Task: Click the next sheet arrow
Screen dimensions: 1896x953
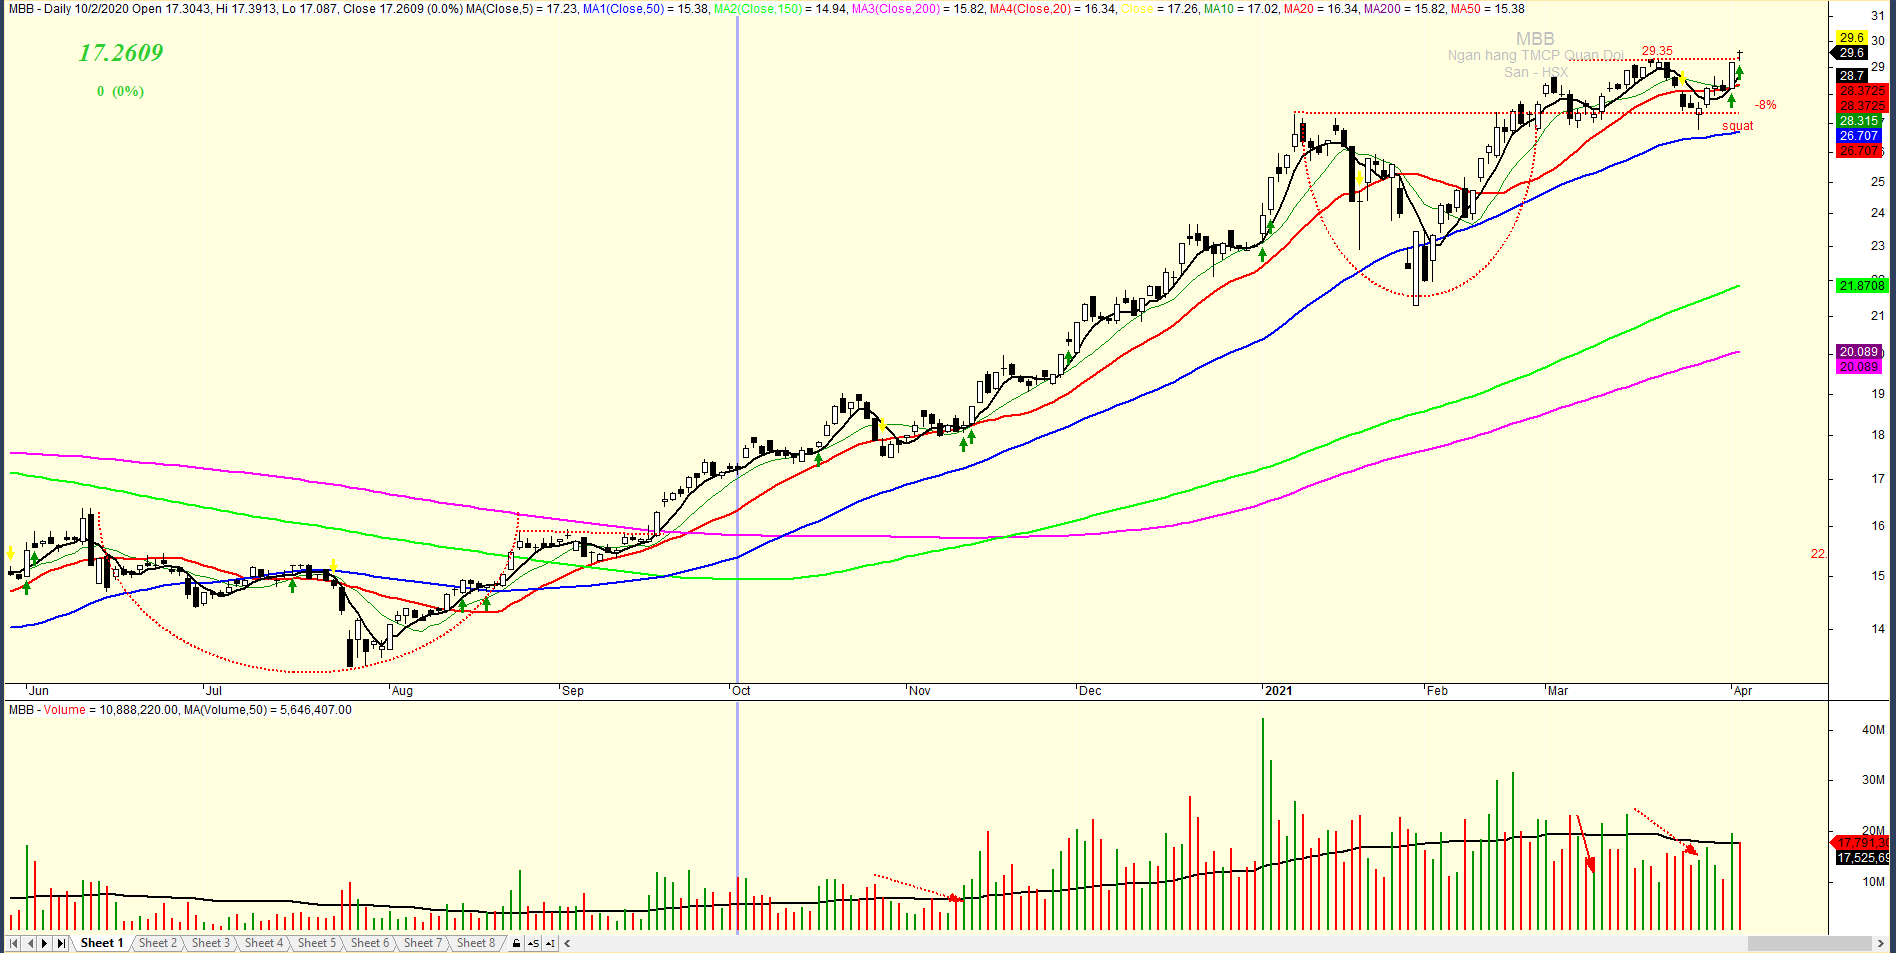Action: [x=45, y=943]
